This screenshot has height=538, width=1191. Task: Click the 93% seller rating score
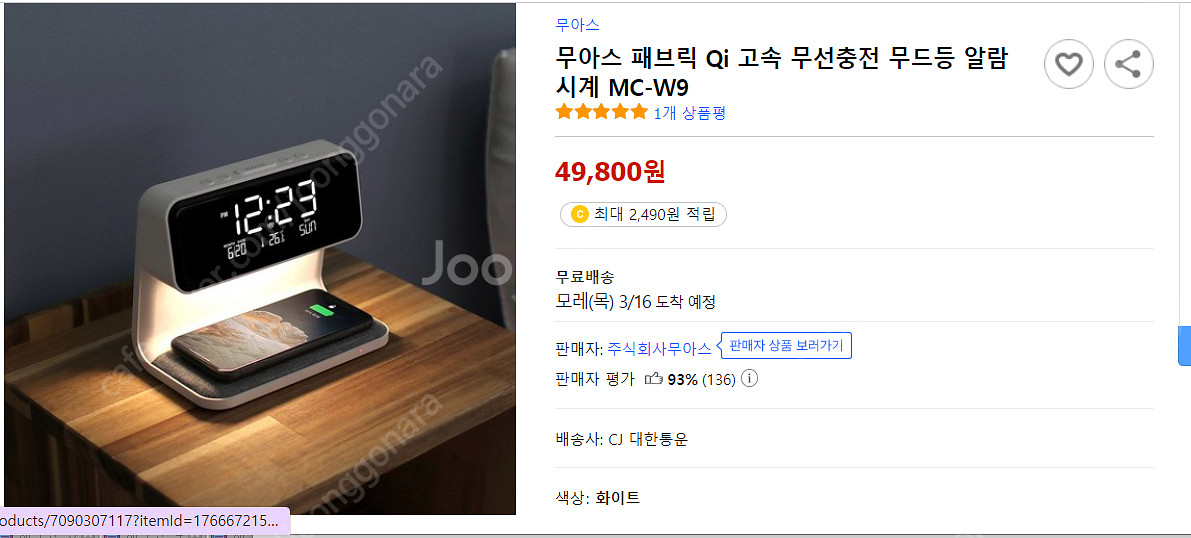pyautogui.click(x=682, y=379)
